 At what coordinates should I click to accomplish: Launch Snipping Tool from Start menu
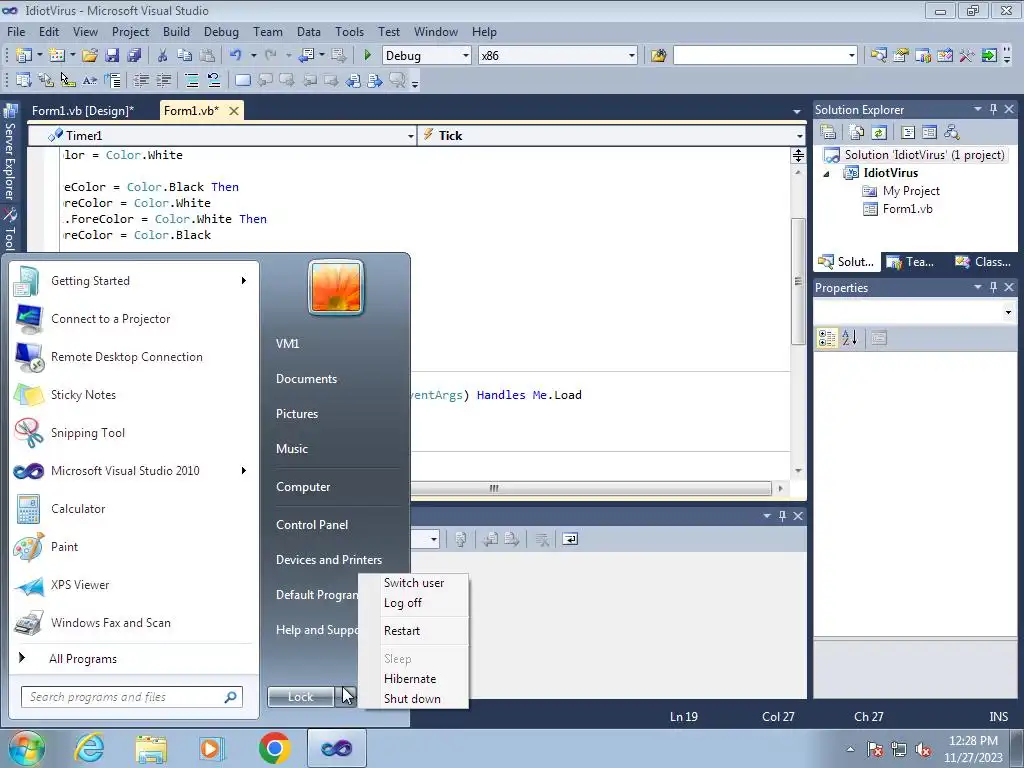point(88,432)
